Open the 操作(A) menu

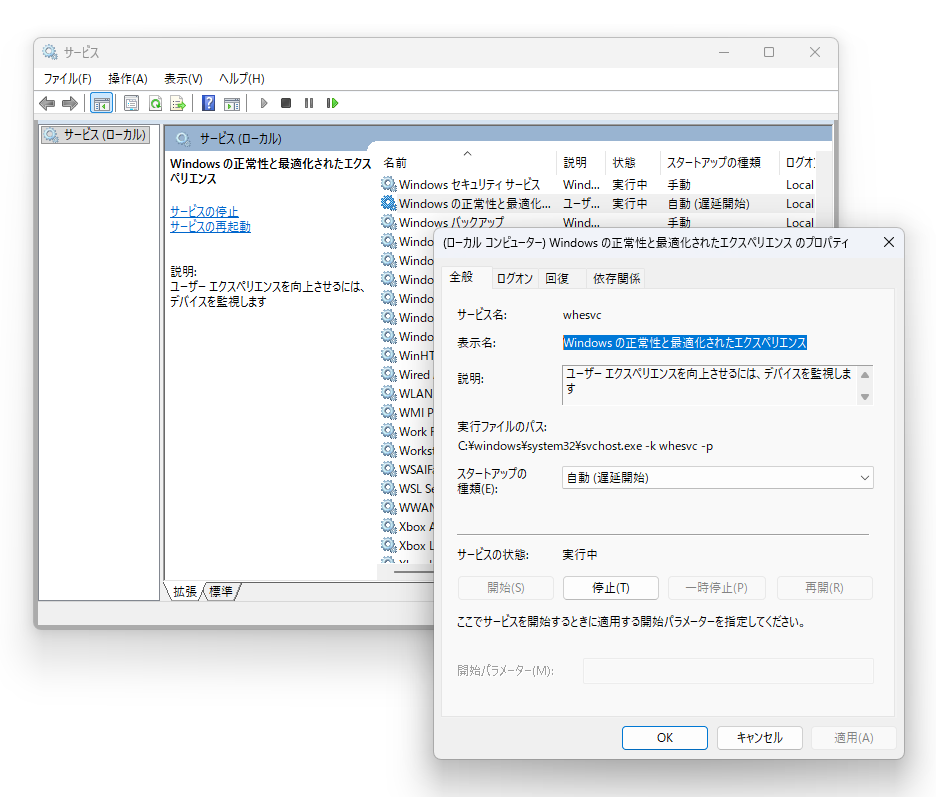(128, 78)
